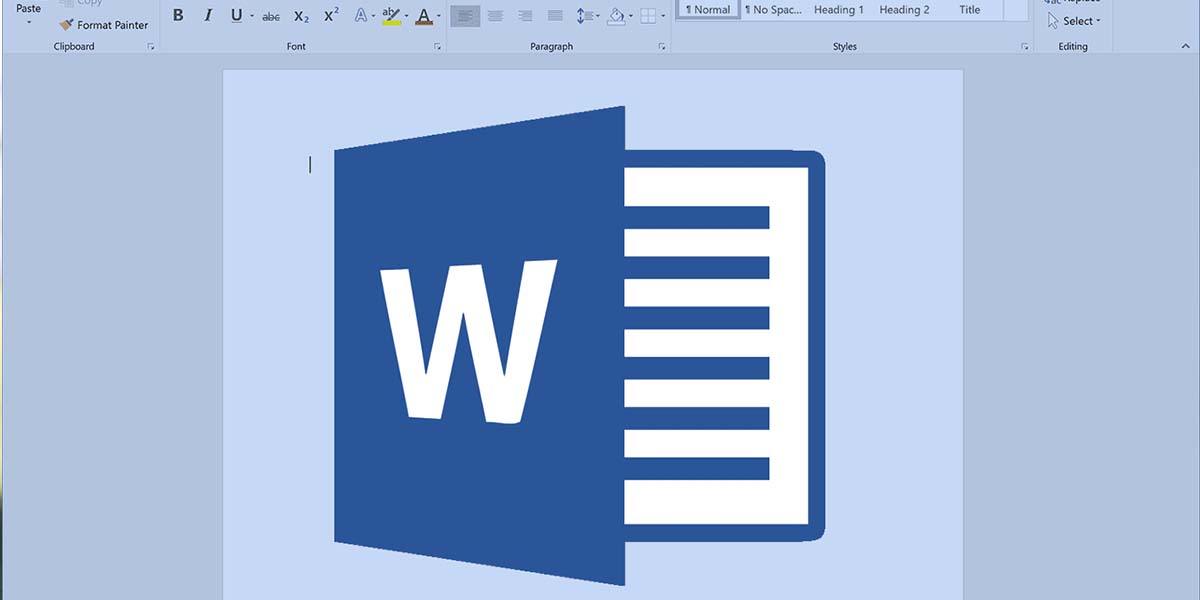Apply the Heading 2 style
Image resolution: width=1200 pixels, height=600 pixels.
pos(904,9)
